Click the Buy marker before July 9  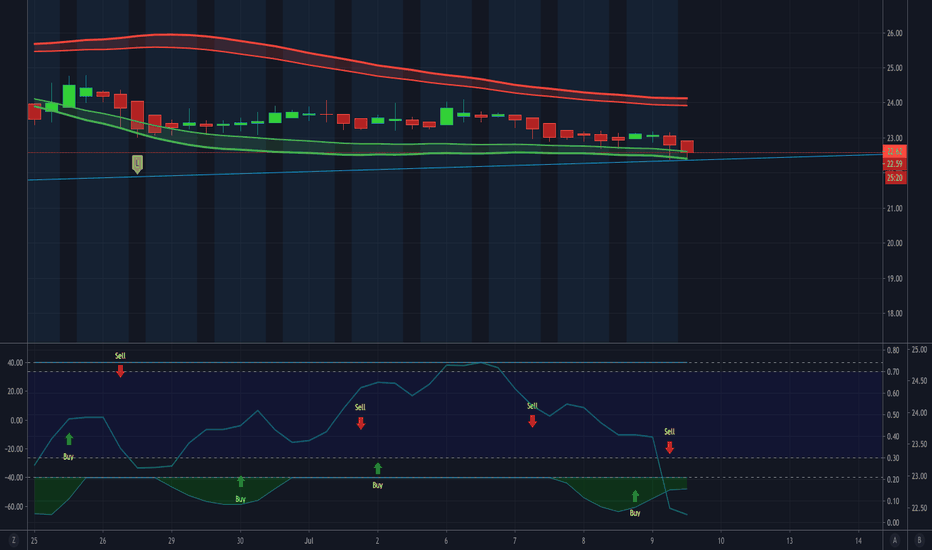tap(635, 504)
